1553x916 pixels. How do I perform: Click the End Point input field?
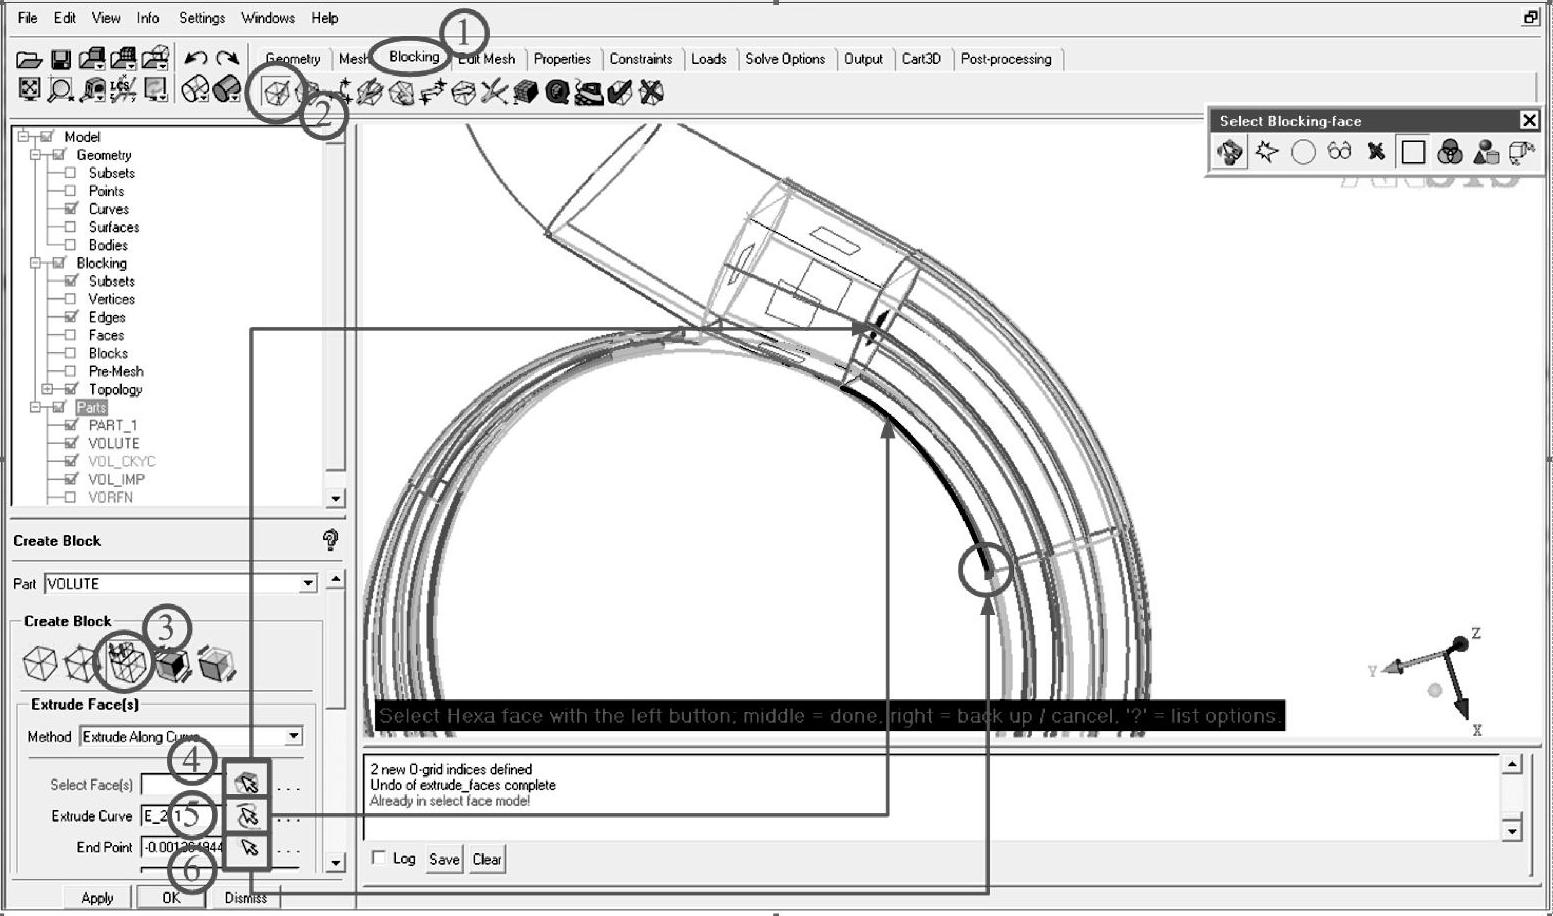[x=183, y=848]
